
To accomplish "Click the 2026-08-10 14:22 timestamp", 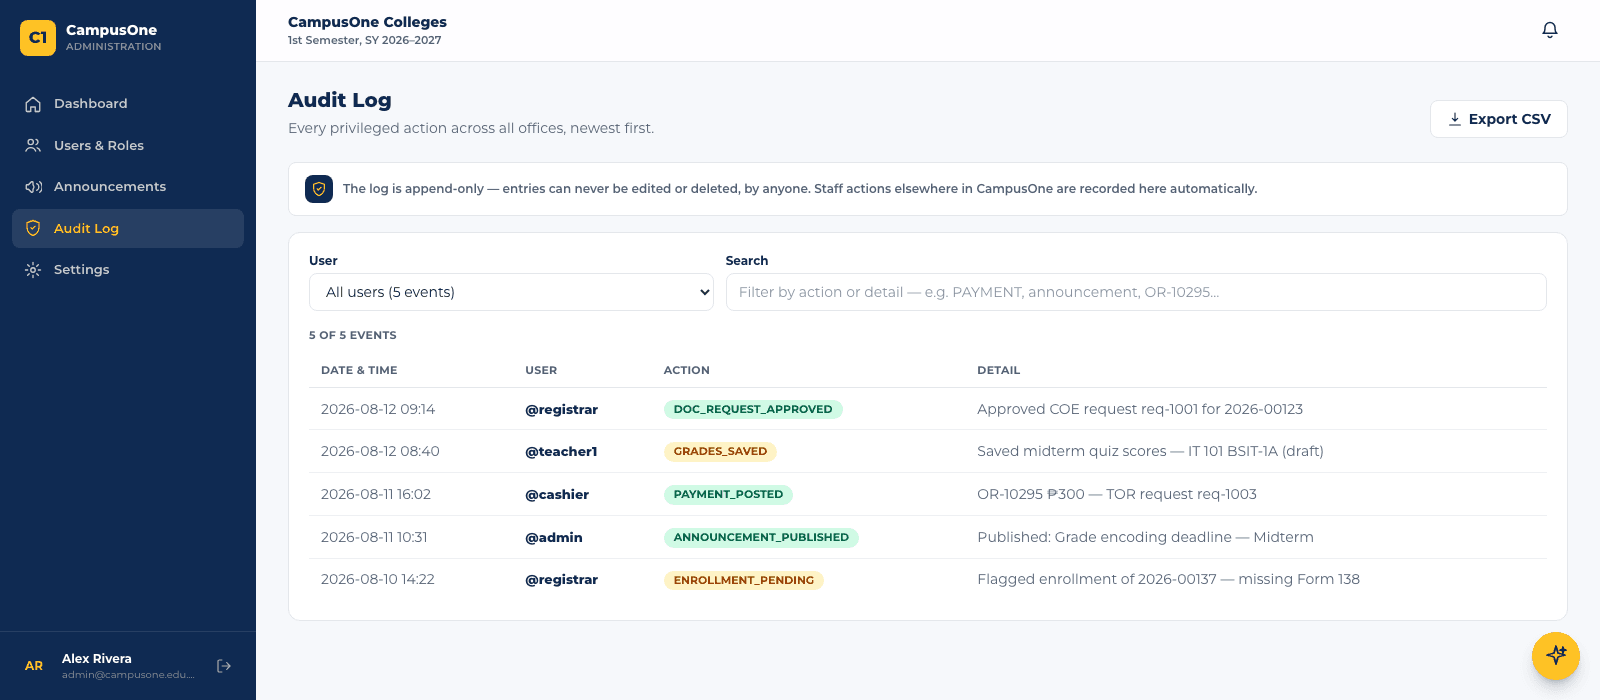I will [x=378, y=579].
